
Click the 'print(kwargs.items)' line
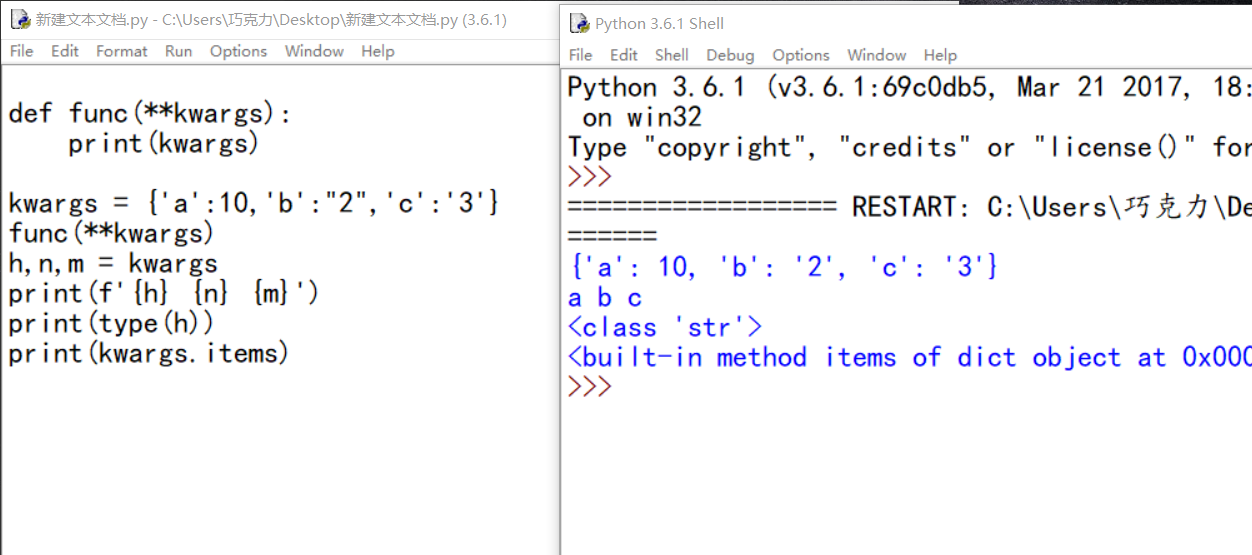[148, 353]
